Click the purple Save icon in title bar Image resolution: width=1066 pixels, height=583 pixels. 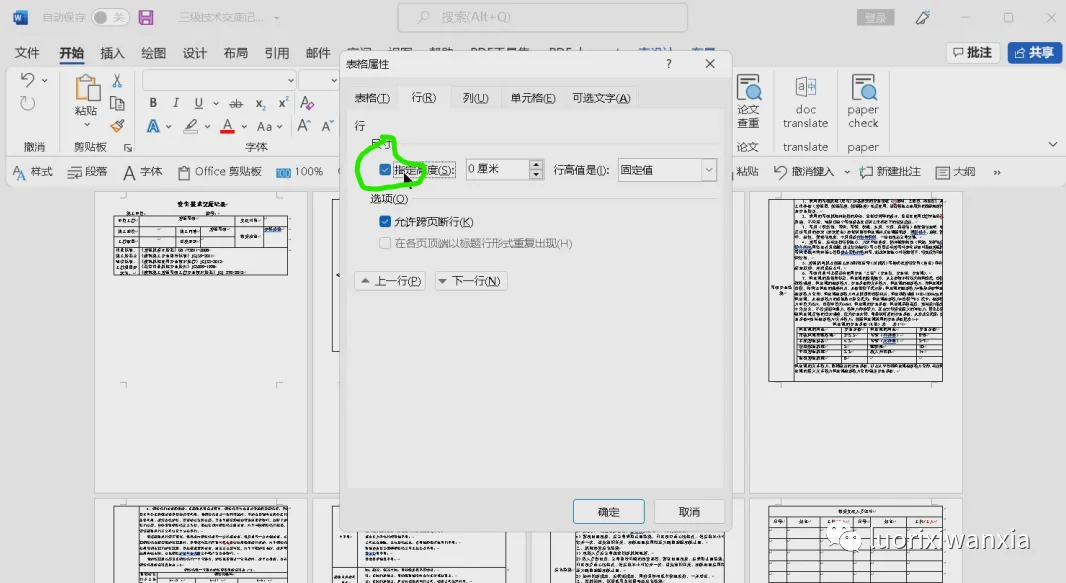[146, 18]
